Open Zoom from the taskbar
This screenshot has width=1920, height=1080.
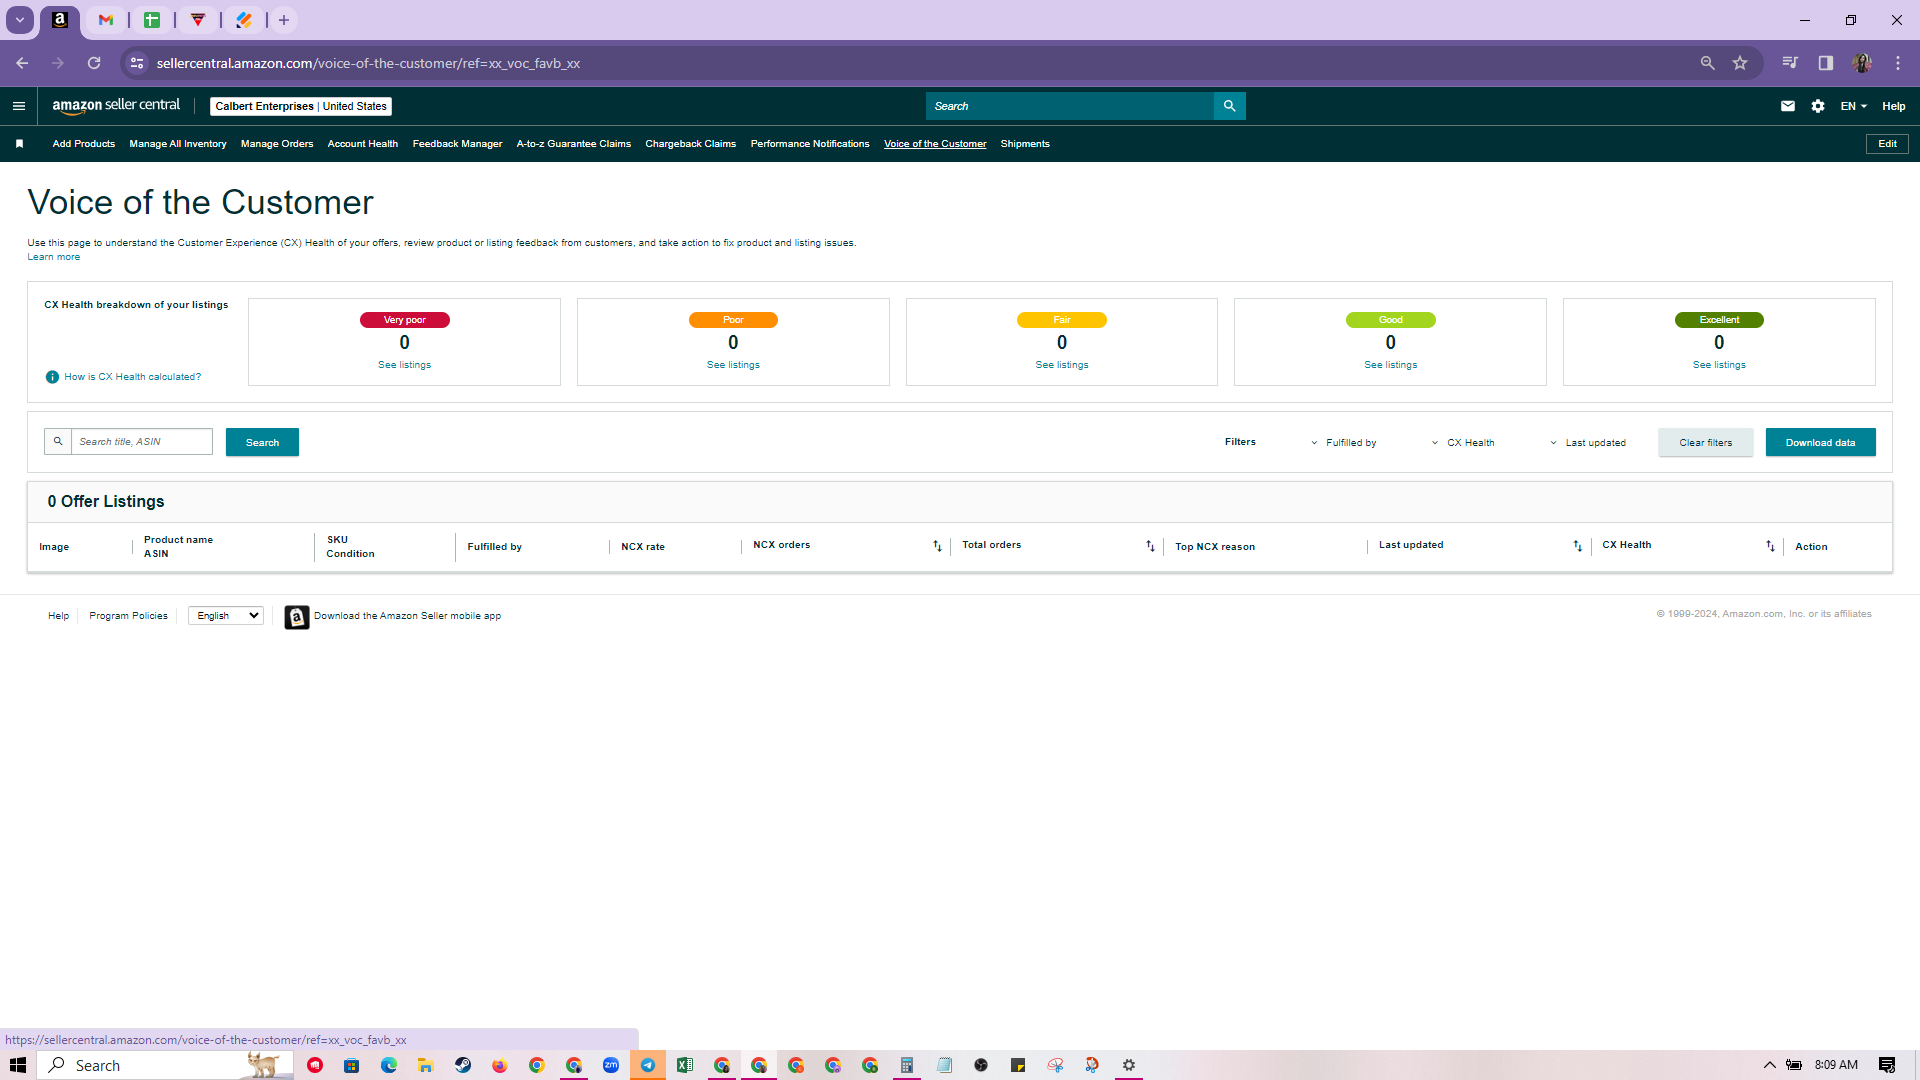click(x=611, y=1065)
